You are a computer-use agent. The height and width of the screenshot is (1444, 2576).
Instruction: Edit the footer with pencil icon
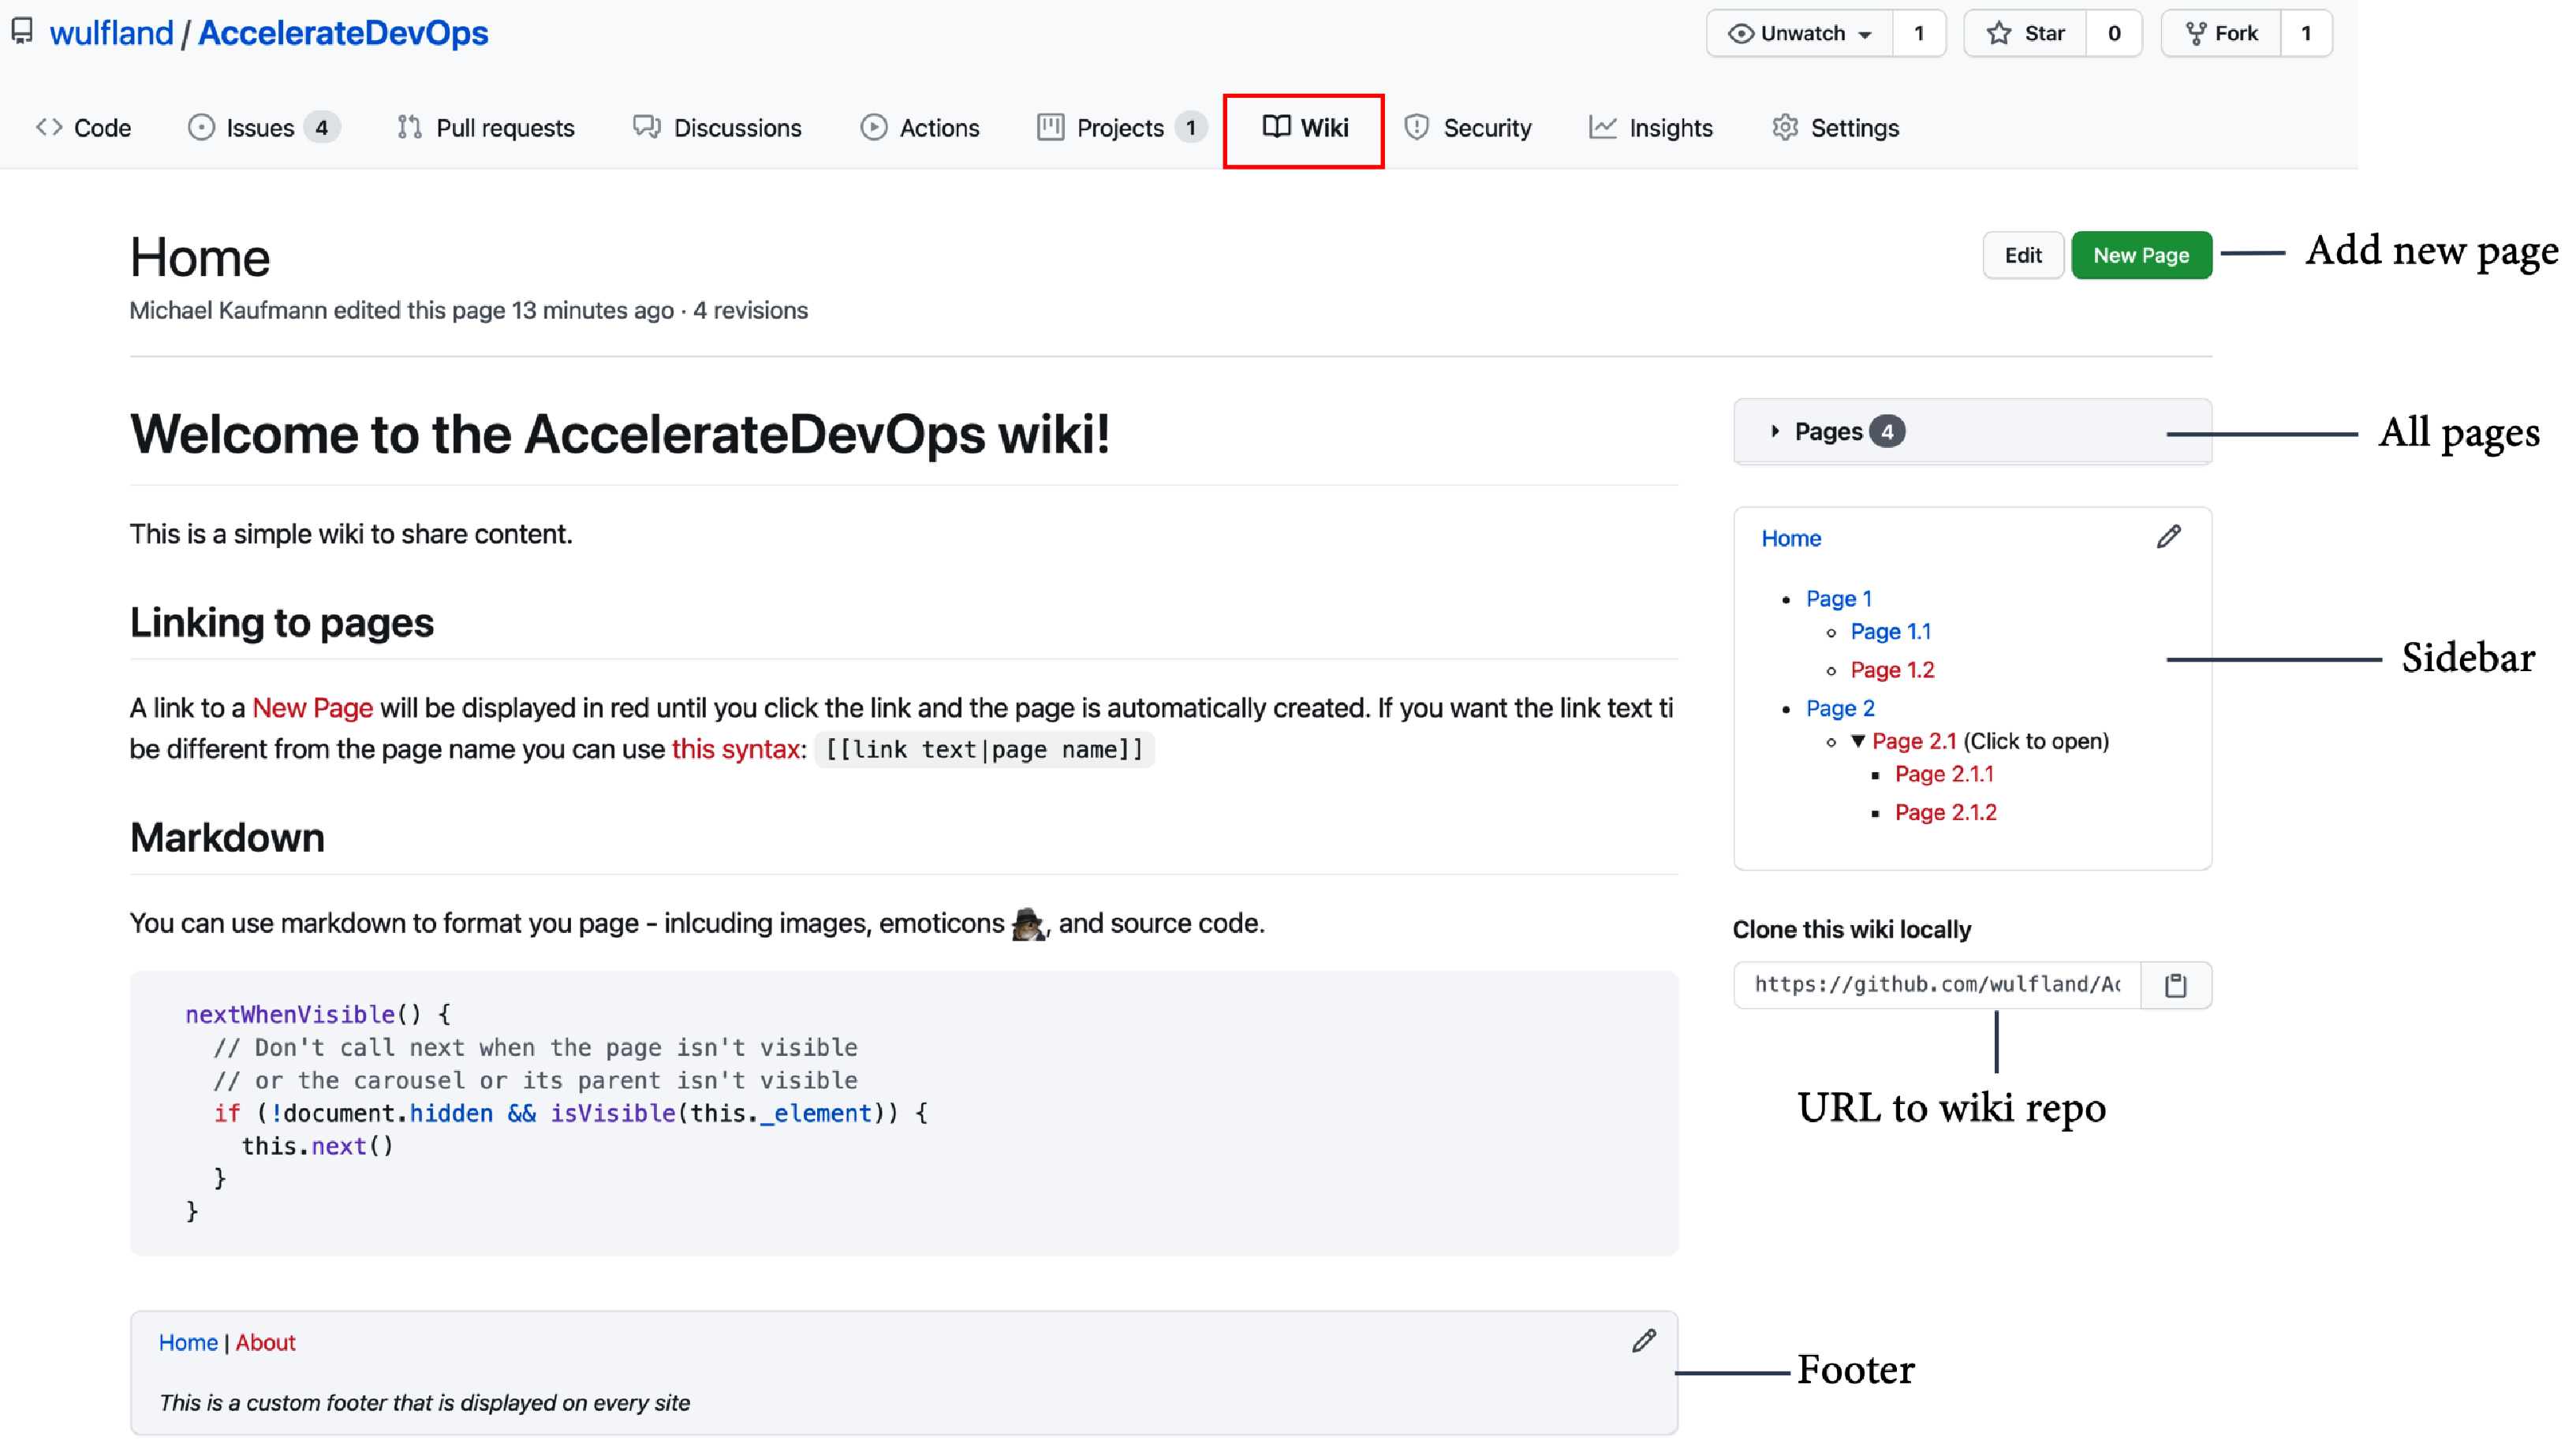[x=1644, y=1341]
